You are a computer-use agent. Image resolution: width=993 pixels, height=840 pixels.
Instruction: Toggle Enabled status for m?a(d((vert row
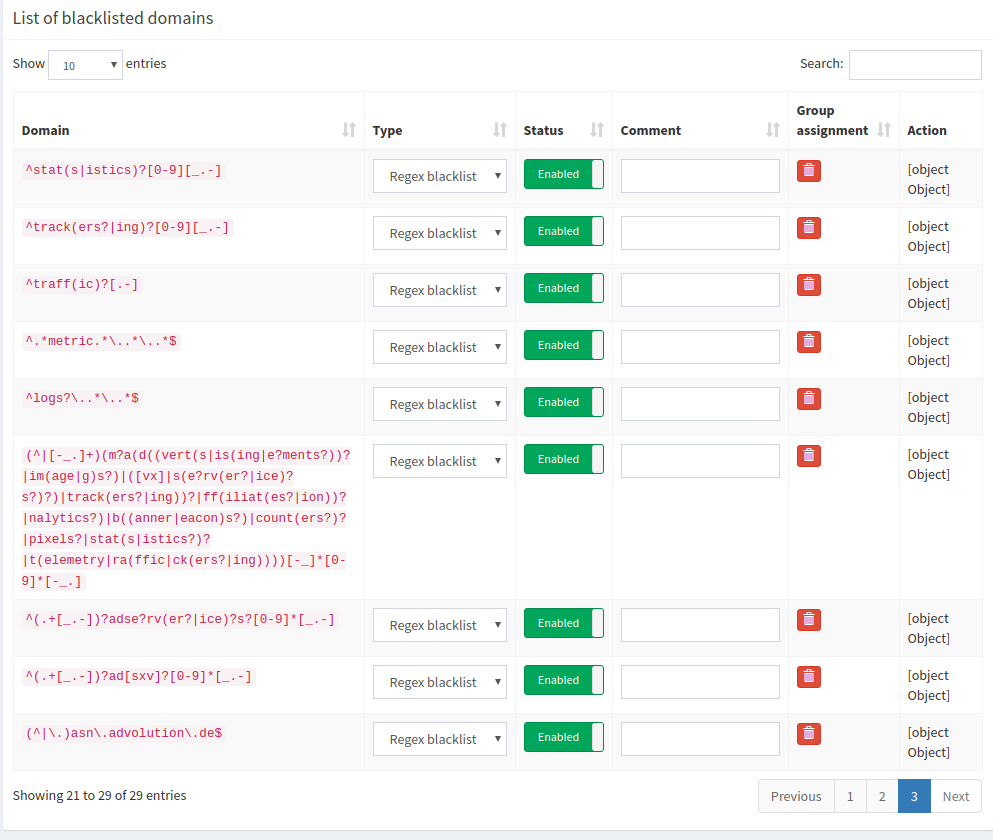564,459
